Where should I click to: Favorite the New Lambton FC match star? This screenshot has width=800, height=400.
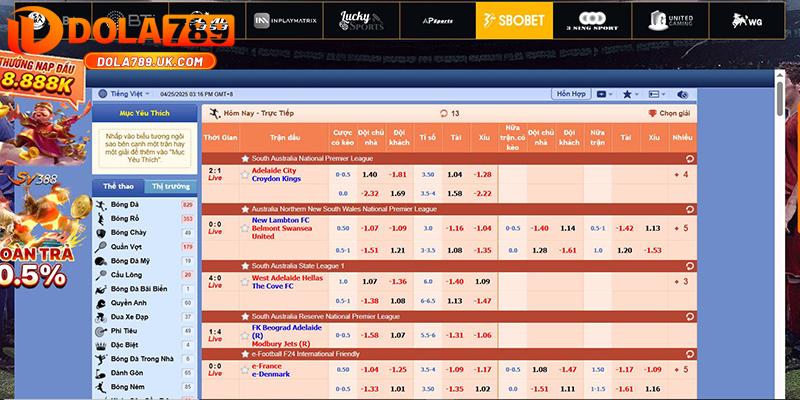(244, 228)
